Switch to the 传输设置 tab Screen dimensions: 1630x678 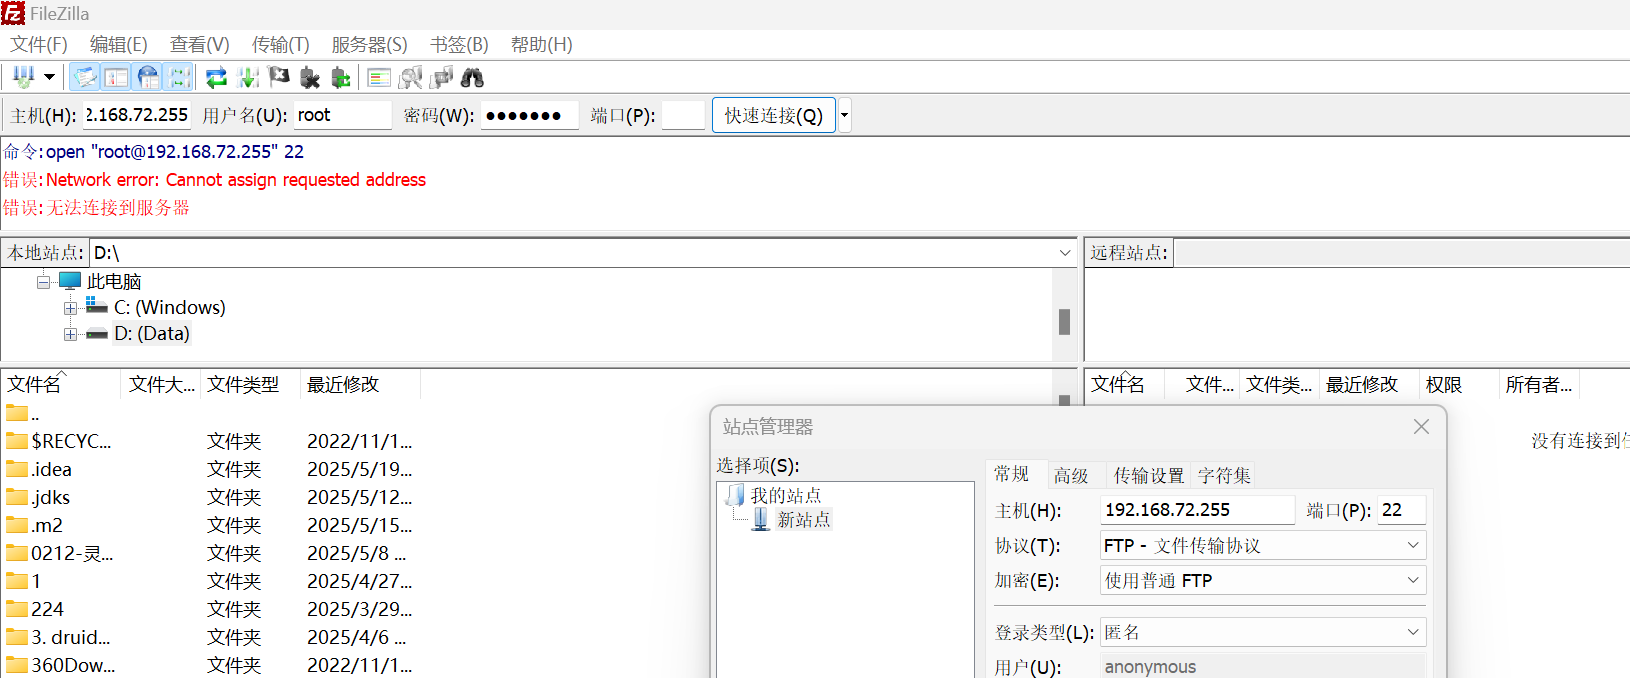point(1149,475)
